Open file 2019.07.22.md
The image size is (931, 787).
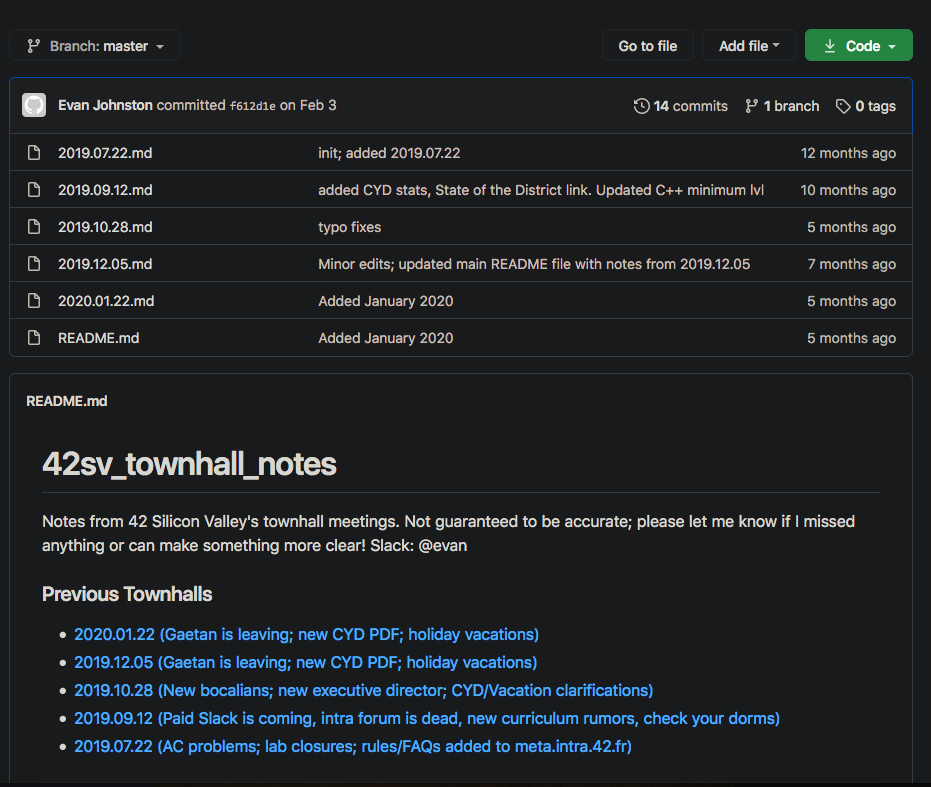(105, 153)
